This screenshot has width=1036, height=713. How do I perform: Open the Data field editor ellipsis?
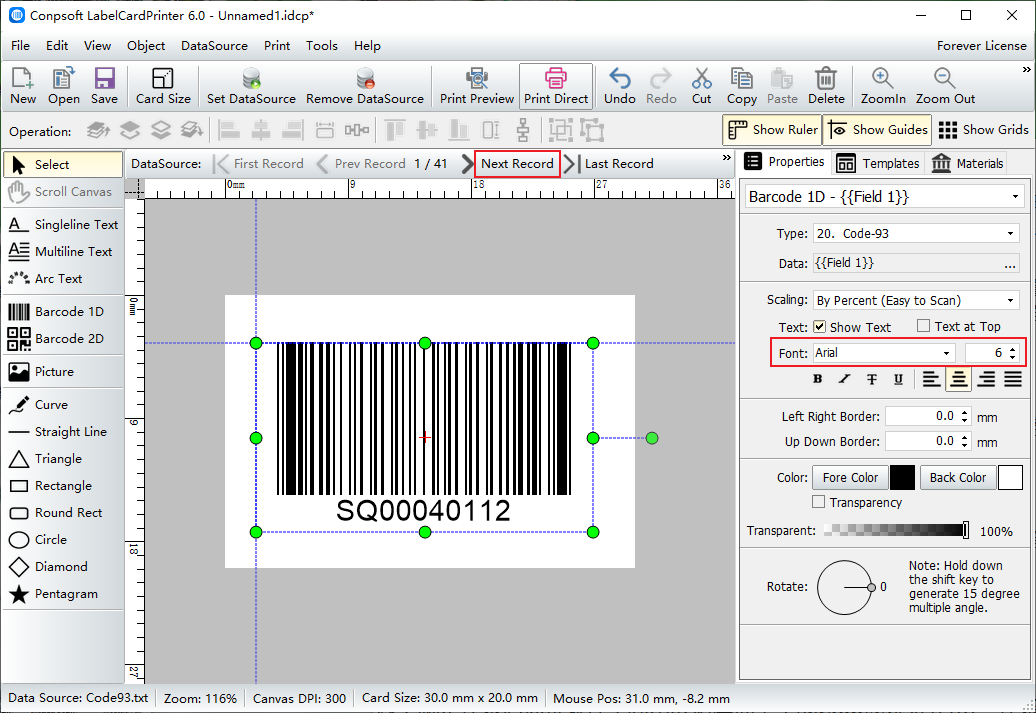(x=1010, y=264)
